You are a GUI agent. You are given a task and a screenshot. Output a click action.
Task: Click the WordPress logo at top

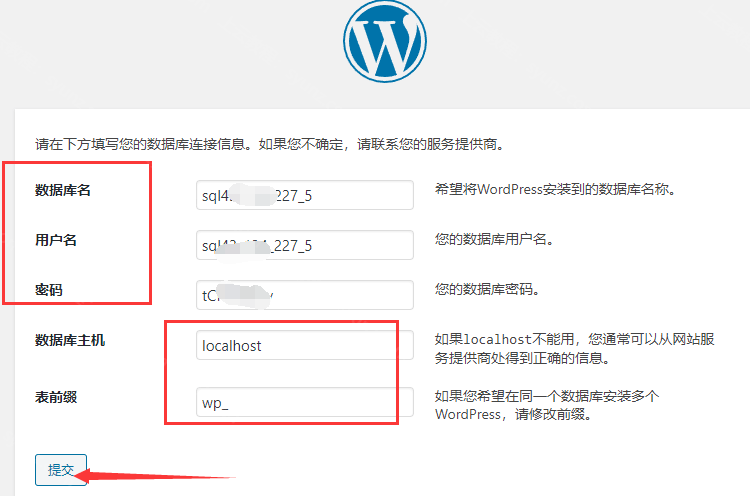(385, 41)
